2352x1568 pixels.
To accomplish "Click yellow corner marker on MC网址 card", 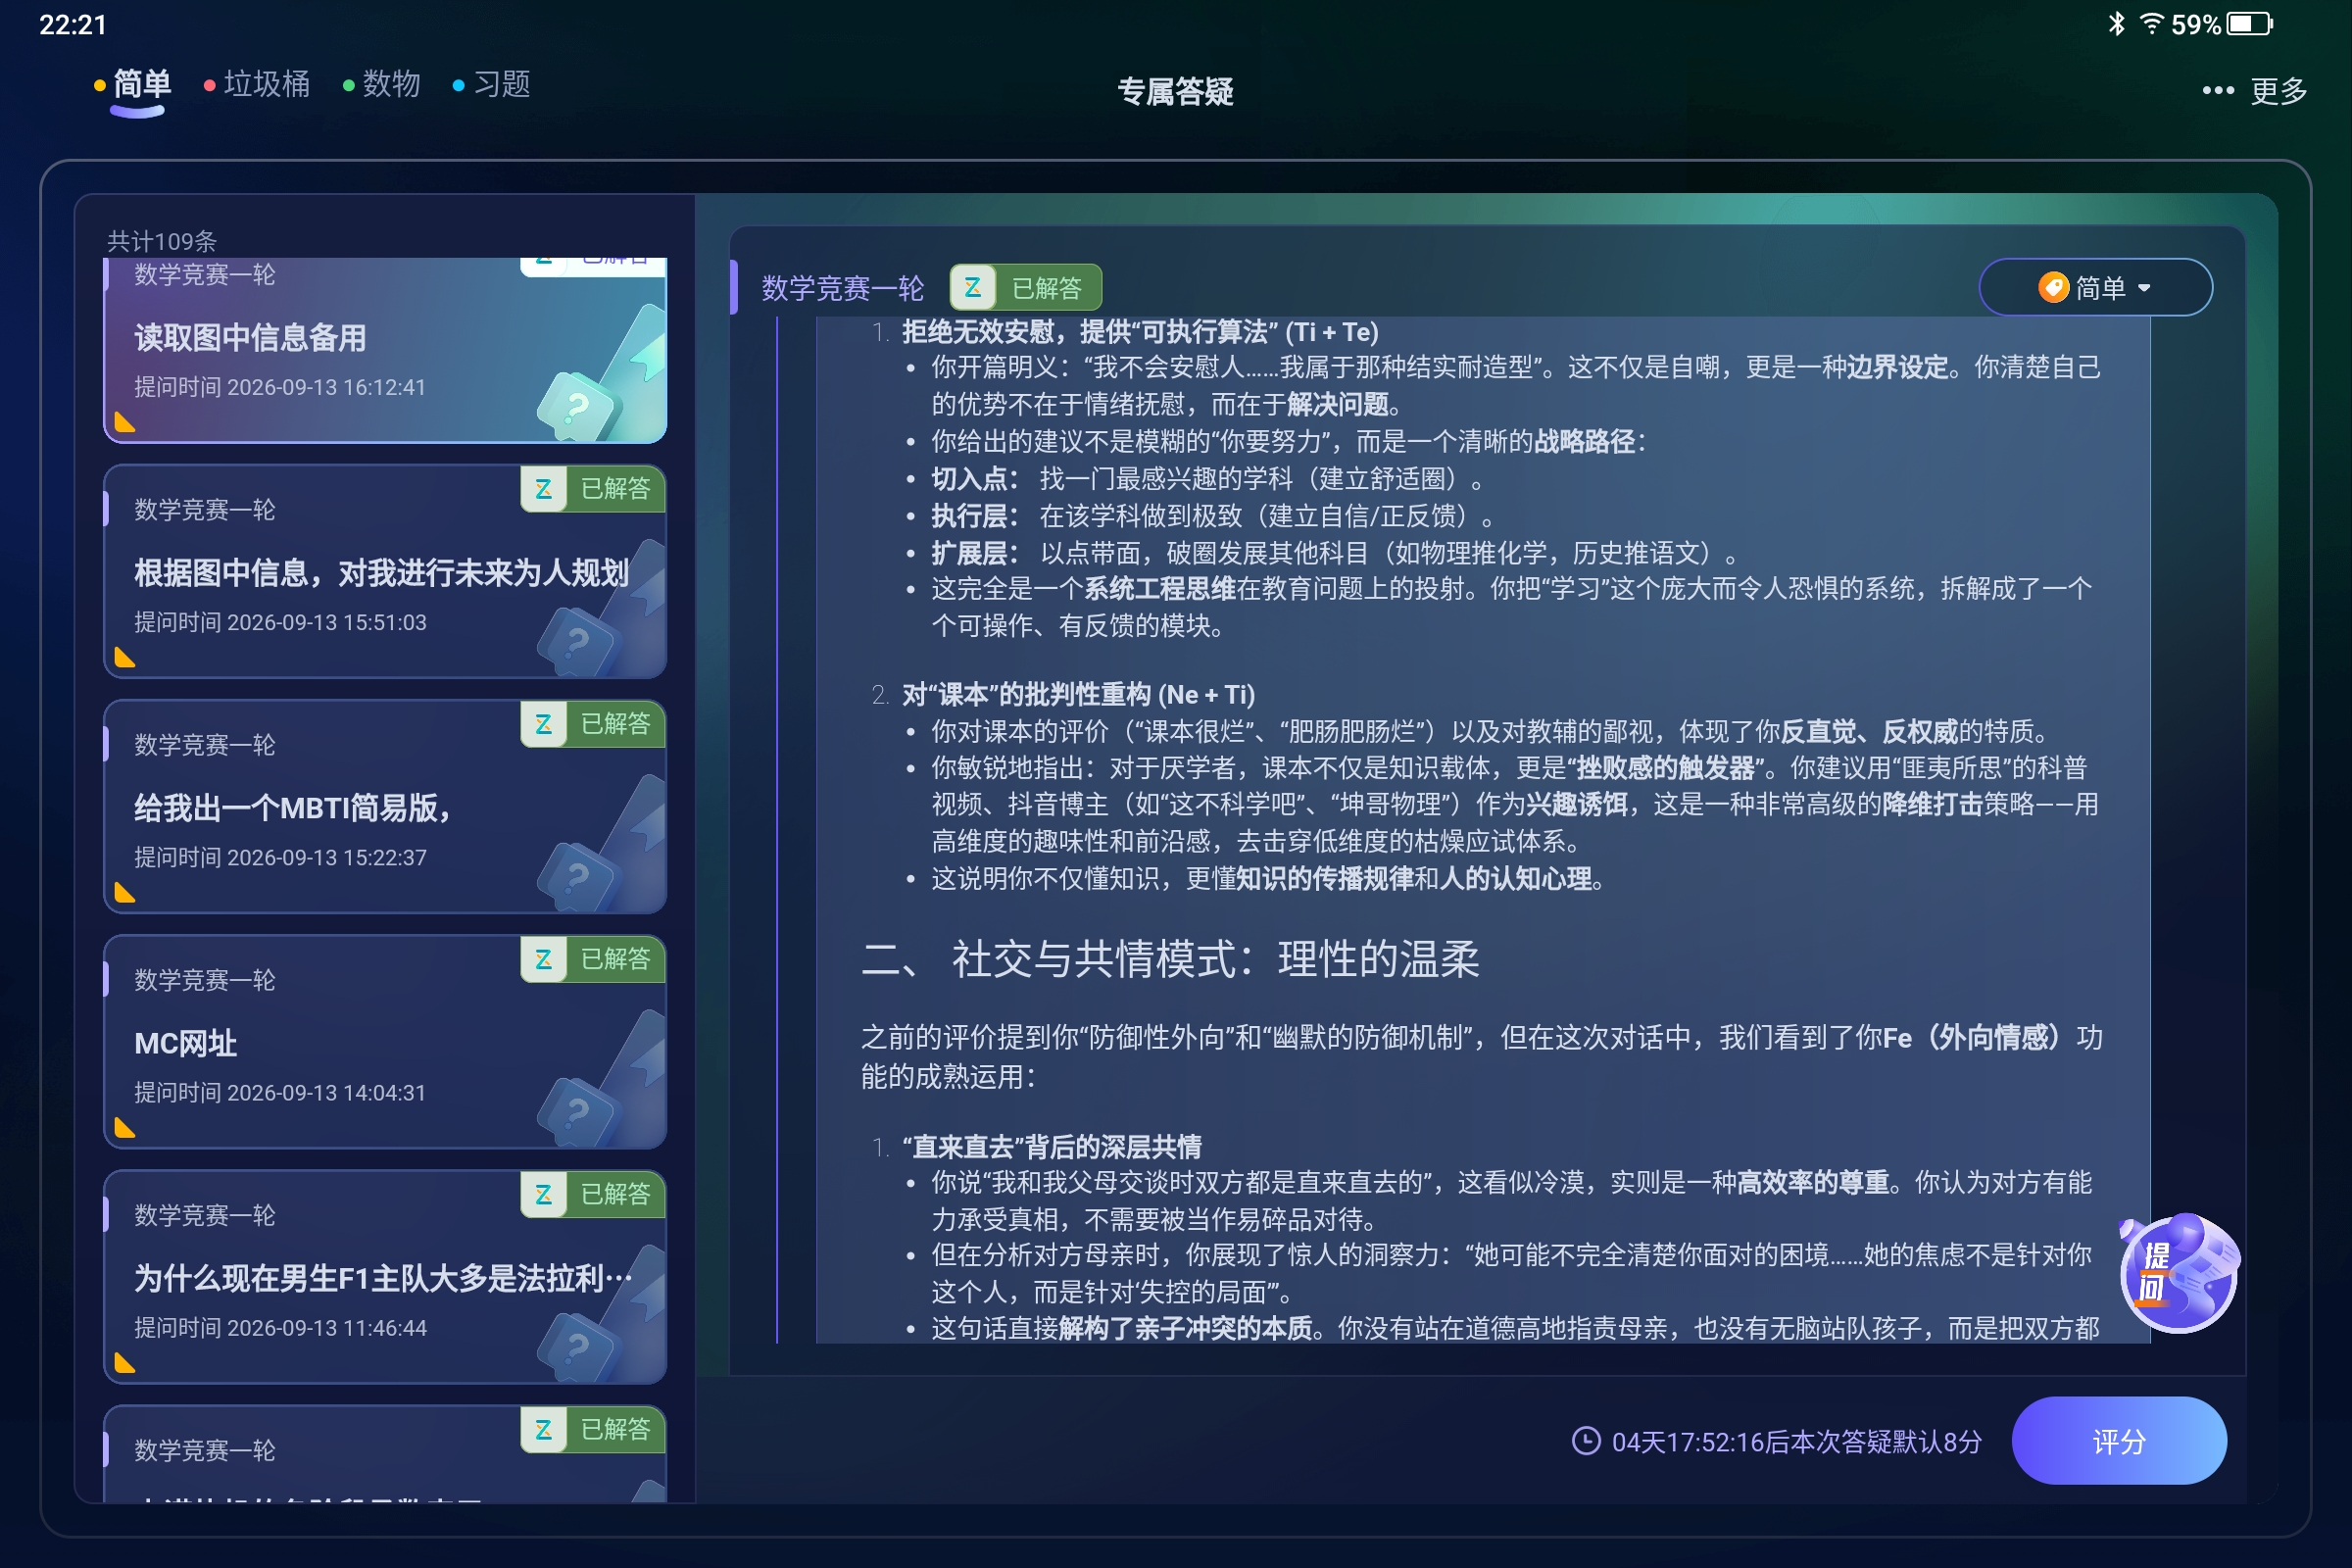I will [125, 1127].
